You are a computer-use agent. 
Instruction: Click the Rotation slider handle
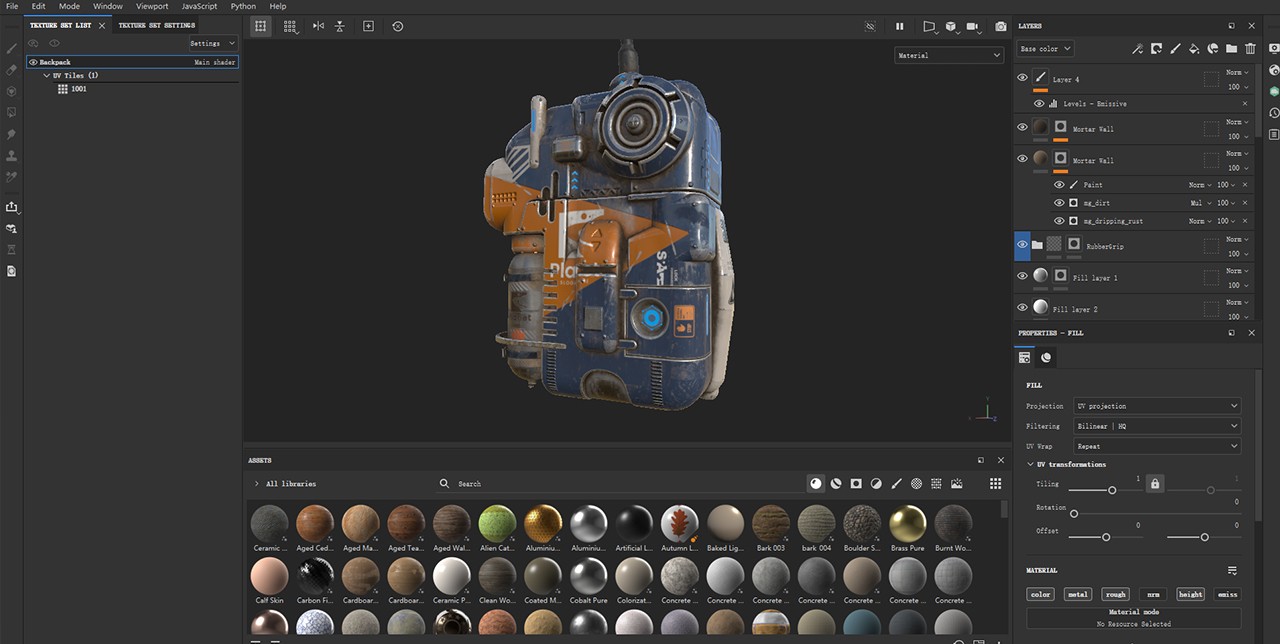click(x=1074, y=514)
